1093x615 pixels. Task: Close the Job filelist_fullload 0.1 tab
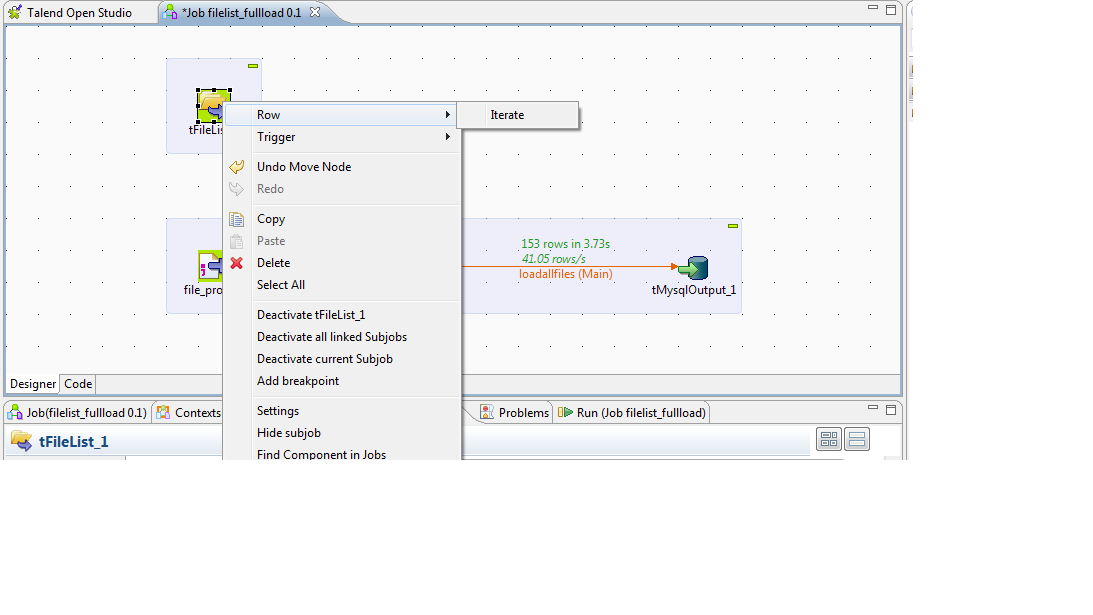(315, 12)
